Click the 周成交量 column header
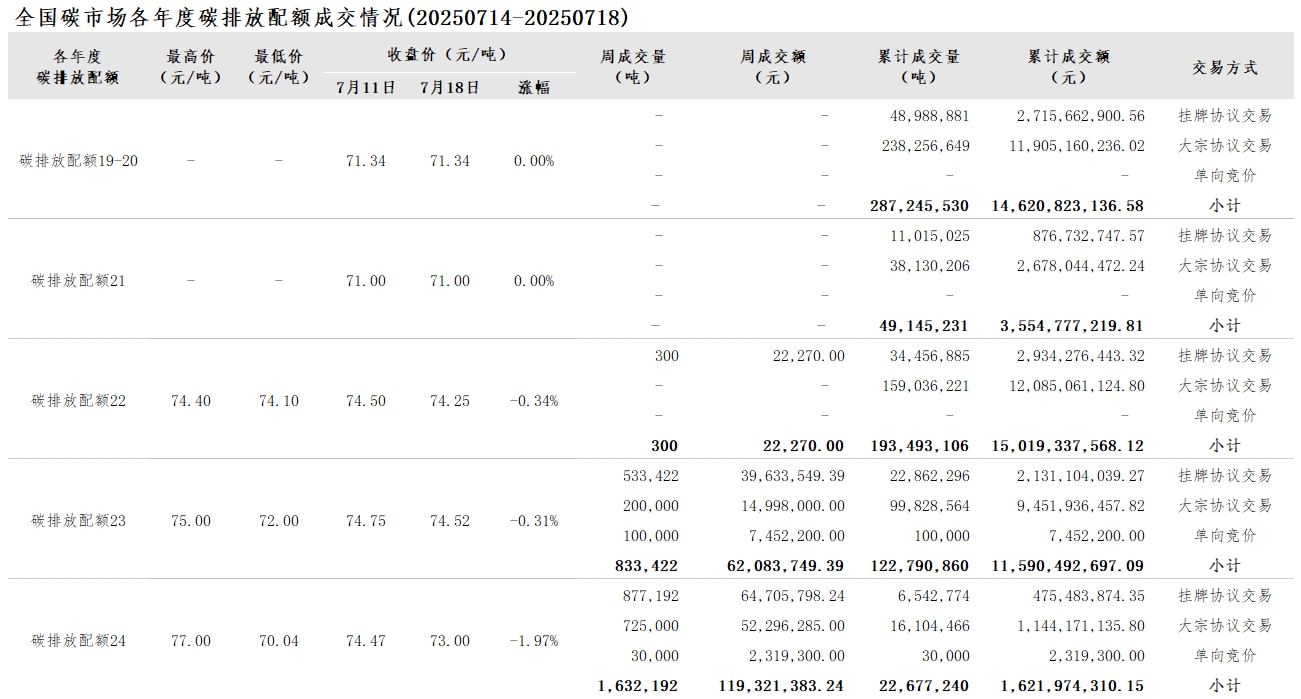The height and width of the screenshot is (699, 1301). (633, 67)
